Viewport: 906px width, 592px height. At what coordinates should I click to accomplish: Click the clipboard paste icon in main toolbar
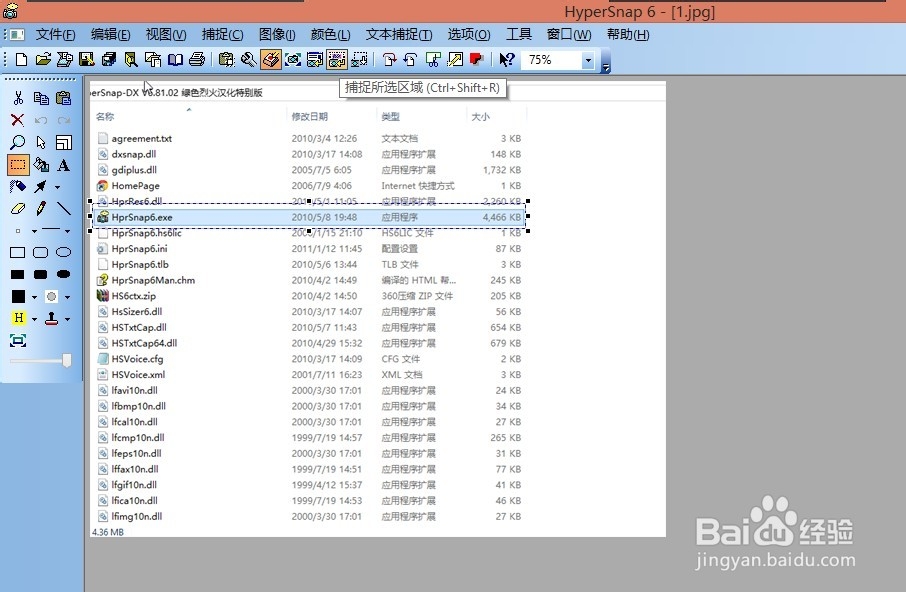226,59
